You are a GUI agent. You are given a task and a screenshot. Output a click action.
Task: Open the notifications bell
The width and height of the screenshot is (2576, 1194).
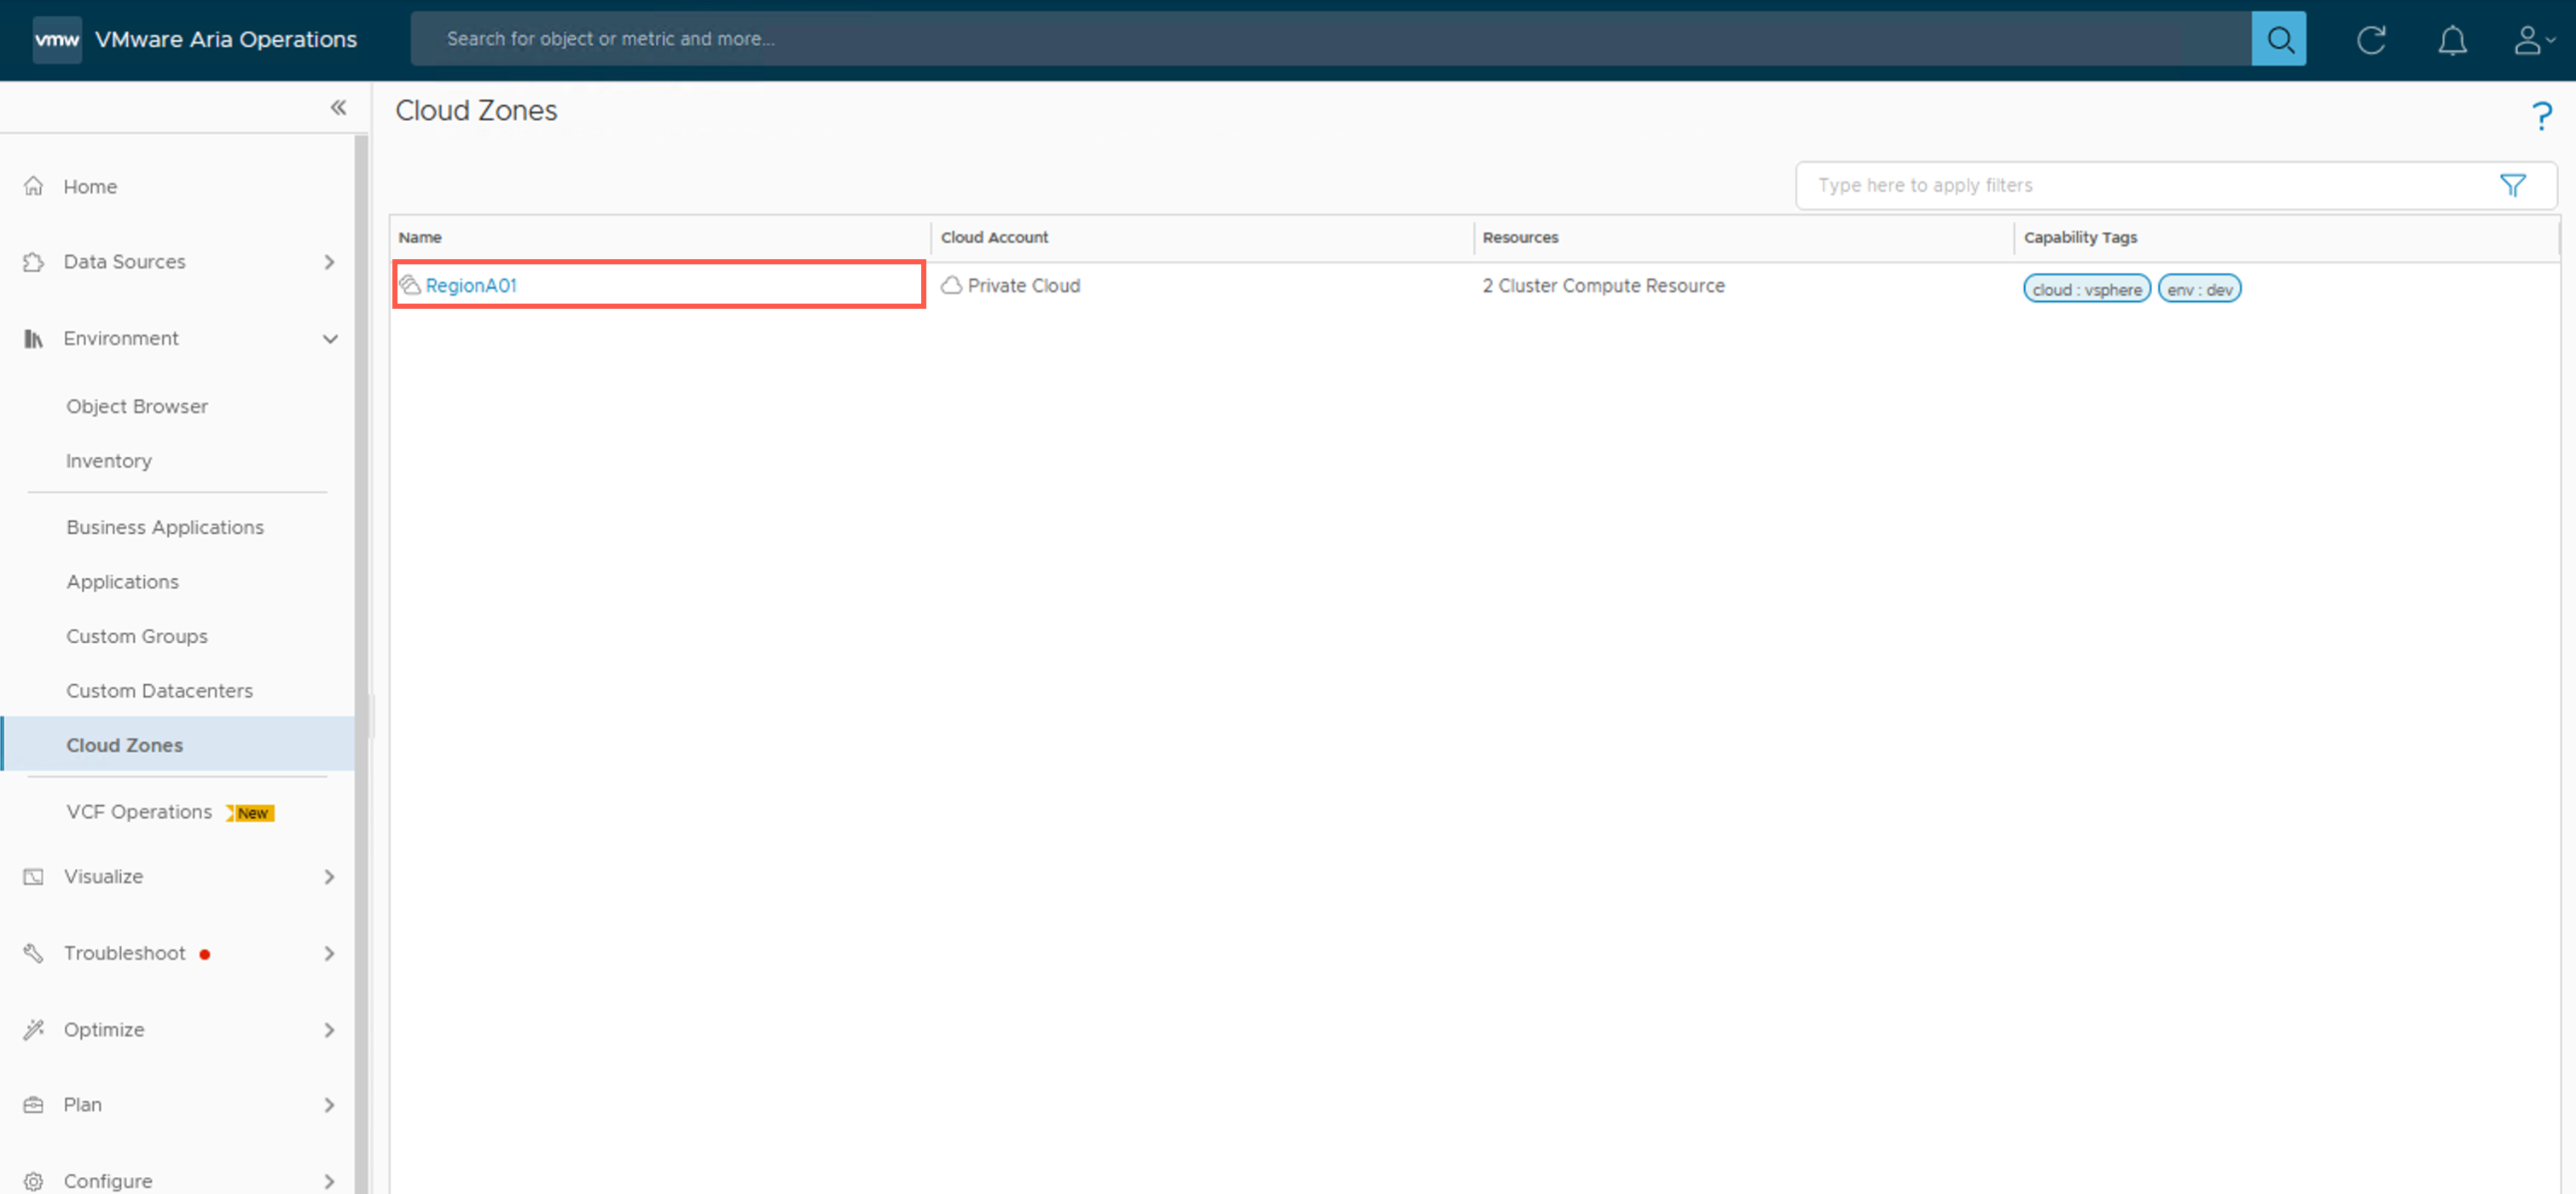pos(2451,40)
